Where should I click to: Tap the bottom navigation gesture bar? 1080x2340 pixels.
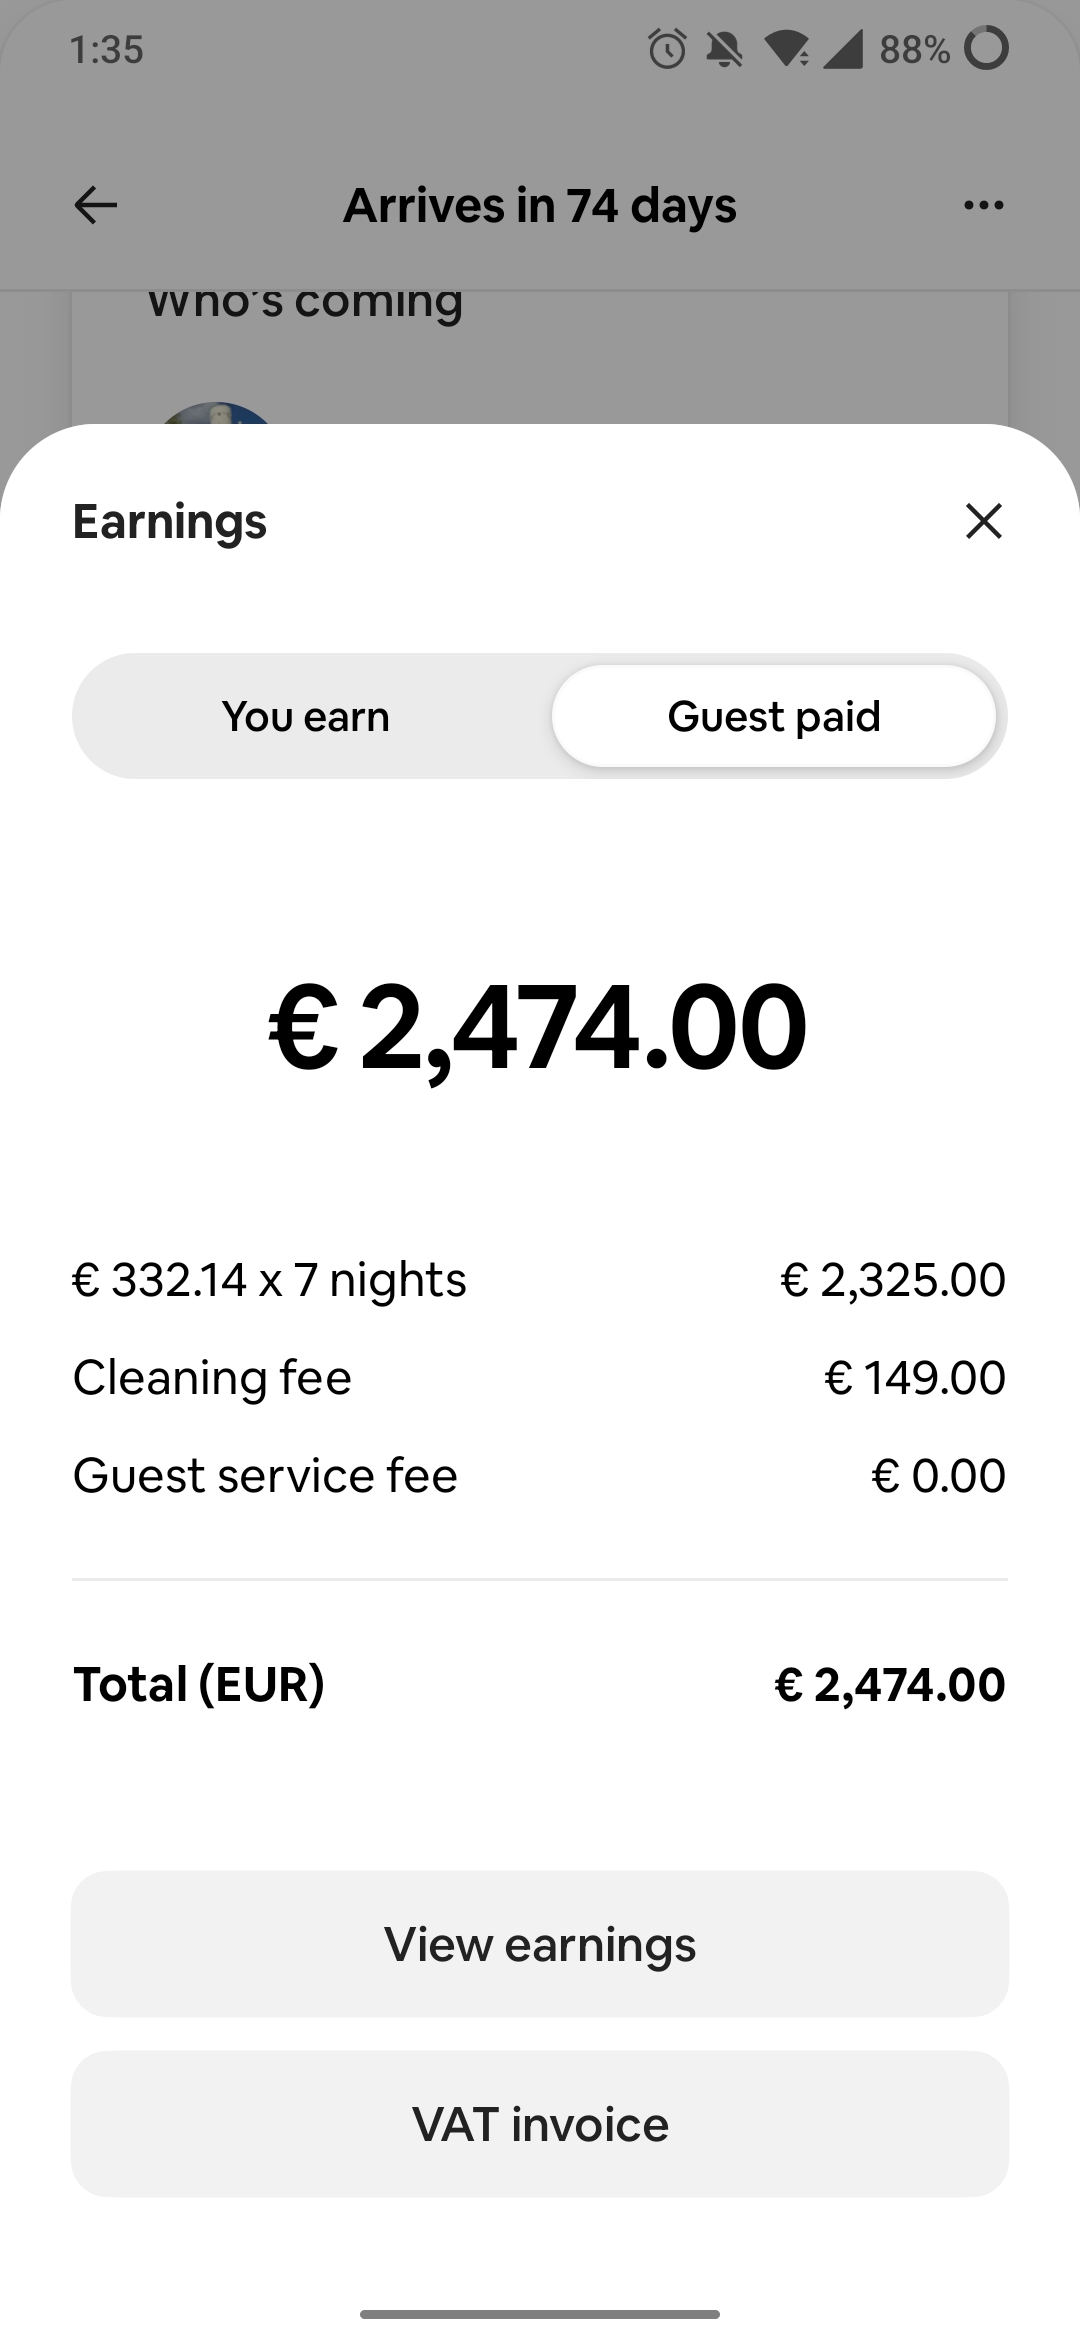coord(540,2314)
